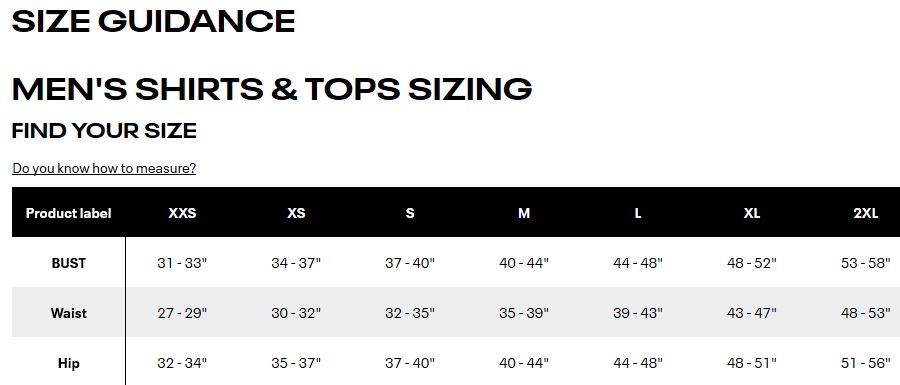Click the M waist measurement 35 - 39"
900x385 pixels.
[524, 313]
